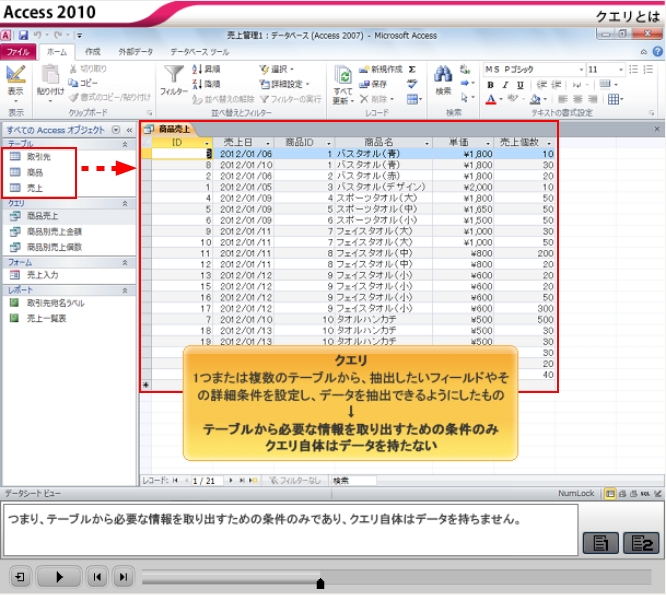Click the font color A icon
This screenshot has width=666, height=595.
(491, 99)
